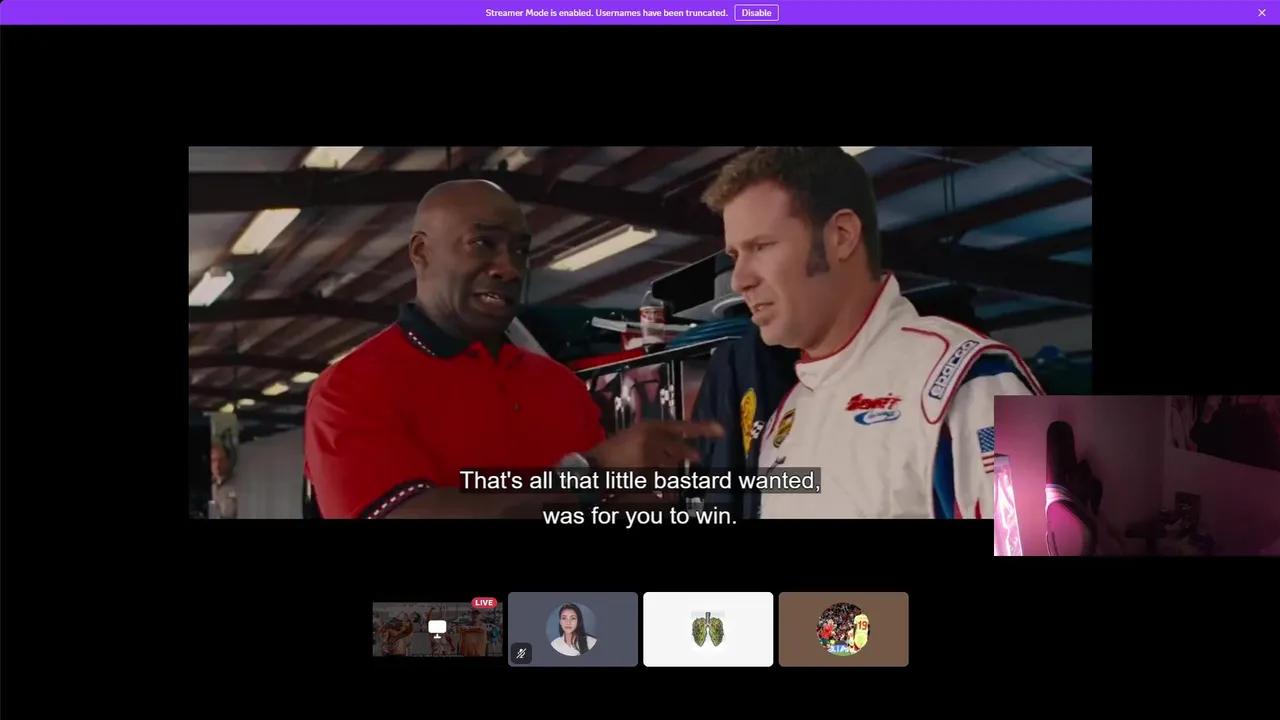Image resolution: width=1280 pixels, height=720 pixels.
Task: Disable Streamer Mode from the banner
Action: (756, 13)
